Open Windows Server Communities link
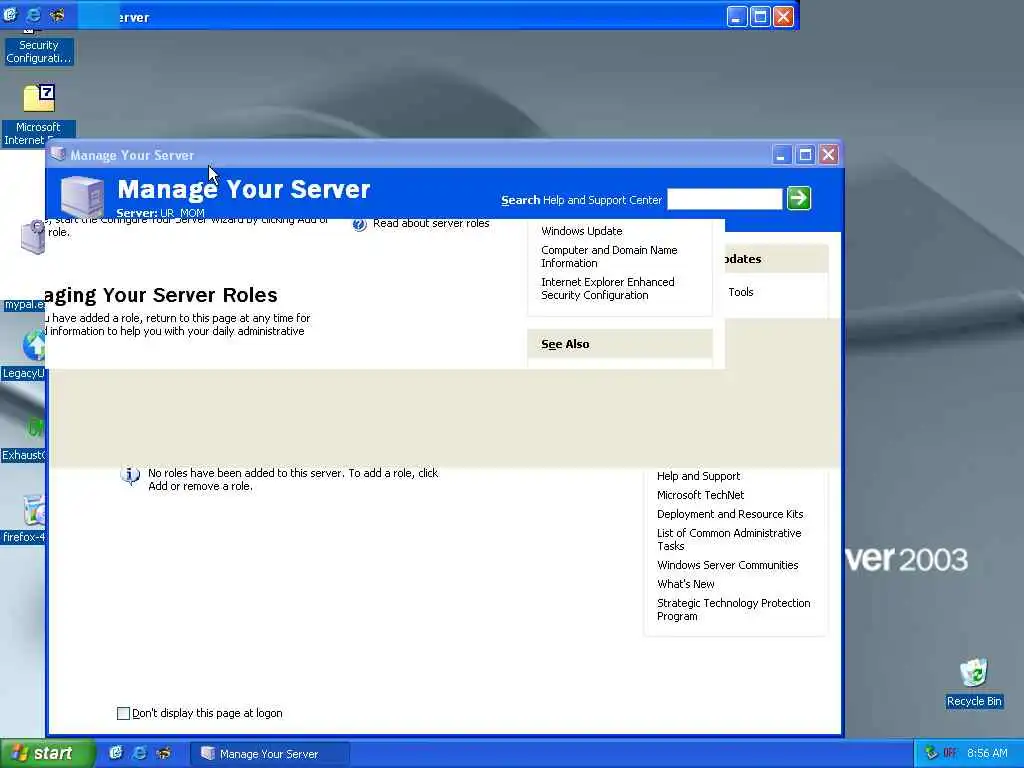The image size is (1024, 768). click(728, 565)
